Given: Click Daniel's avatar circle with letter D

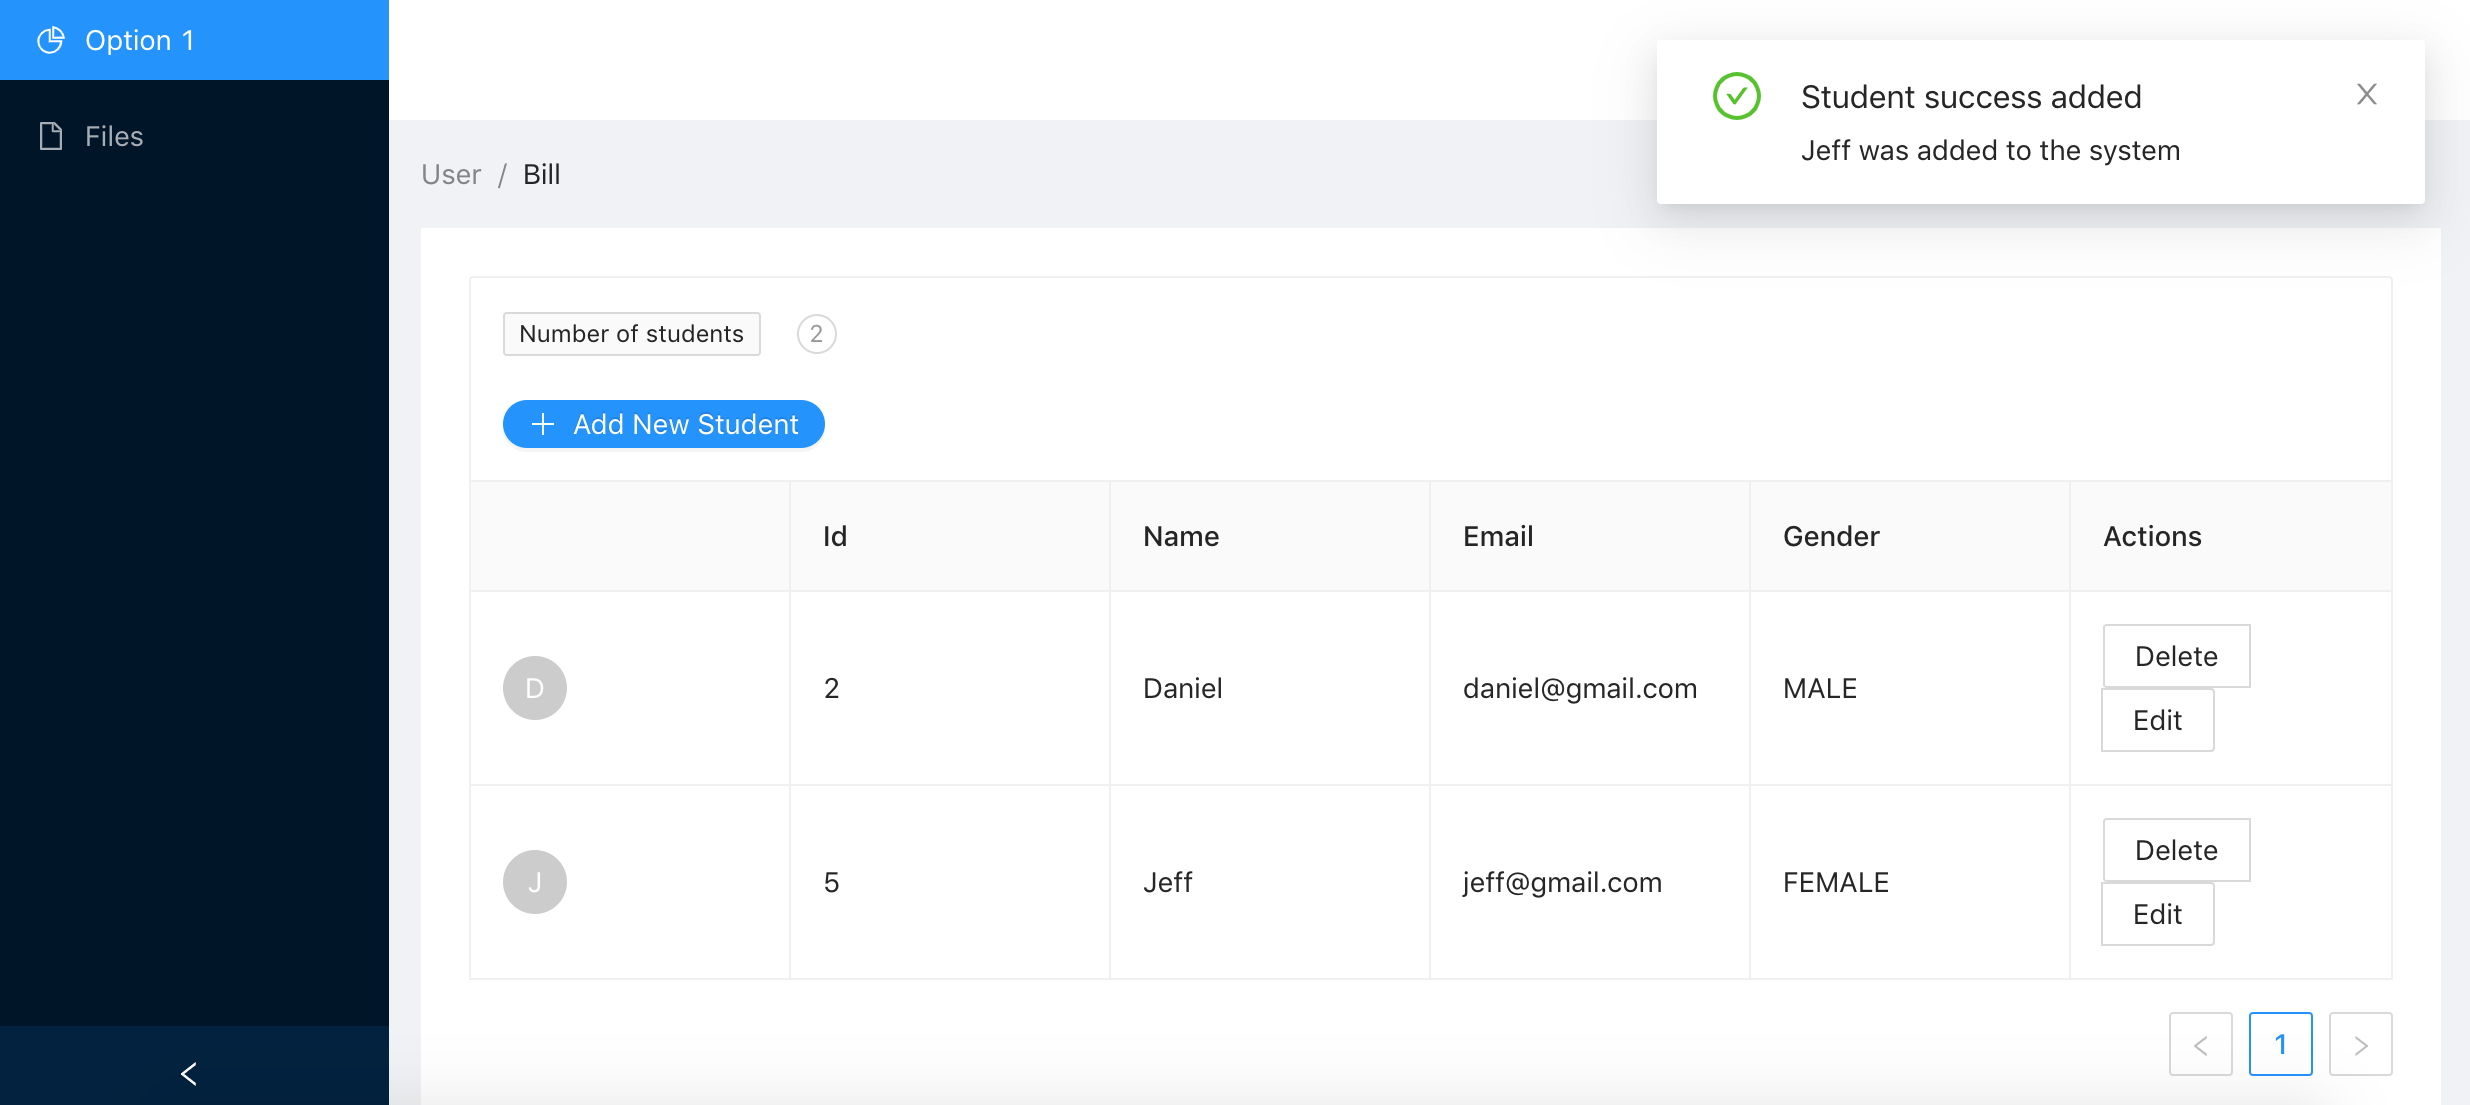Looking at the screenshot, I should point(534,688).
